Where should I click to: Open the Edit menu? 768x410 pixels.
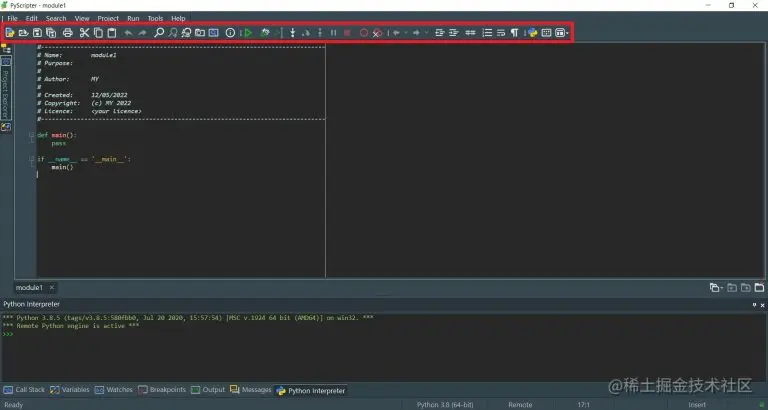pyautogui.click(x=31, y=18)
